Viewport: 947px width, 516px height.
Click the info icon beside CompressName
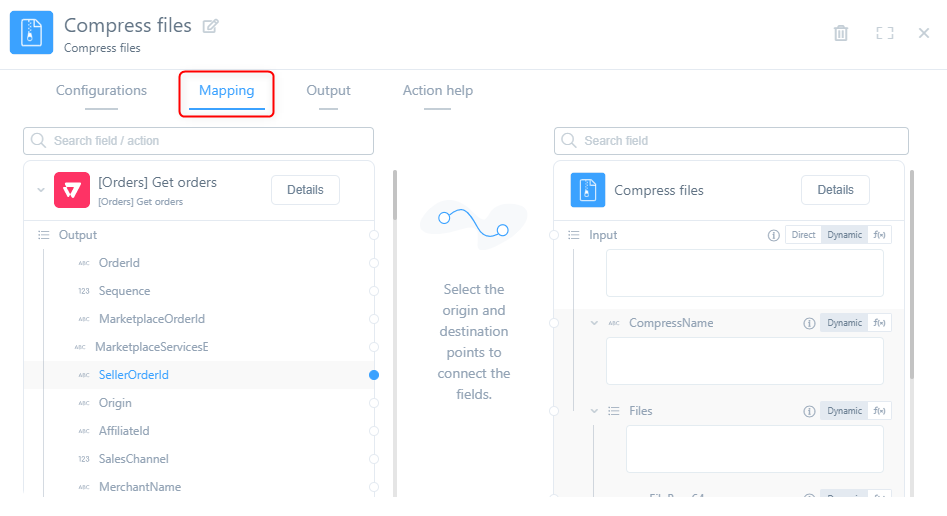809,324
